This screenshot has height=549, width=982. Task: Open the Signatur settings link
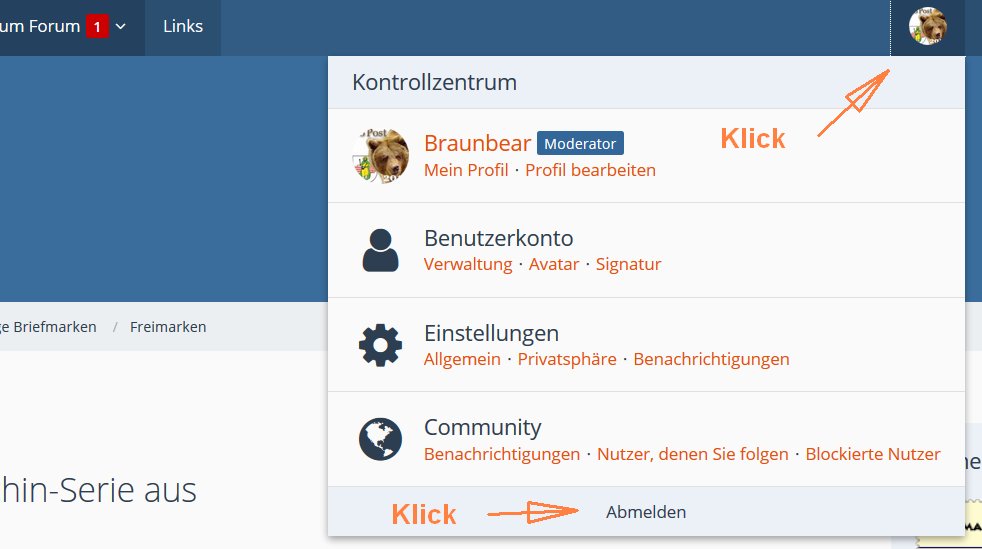(628, 264)
